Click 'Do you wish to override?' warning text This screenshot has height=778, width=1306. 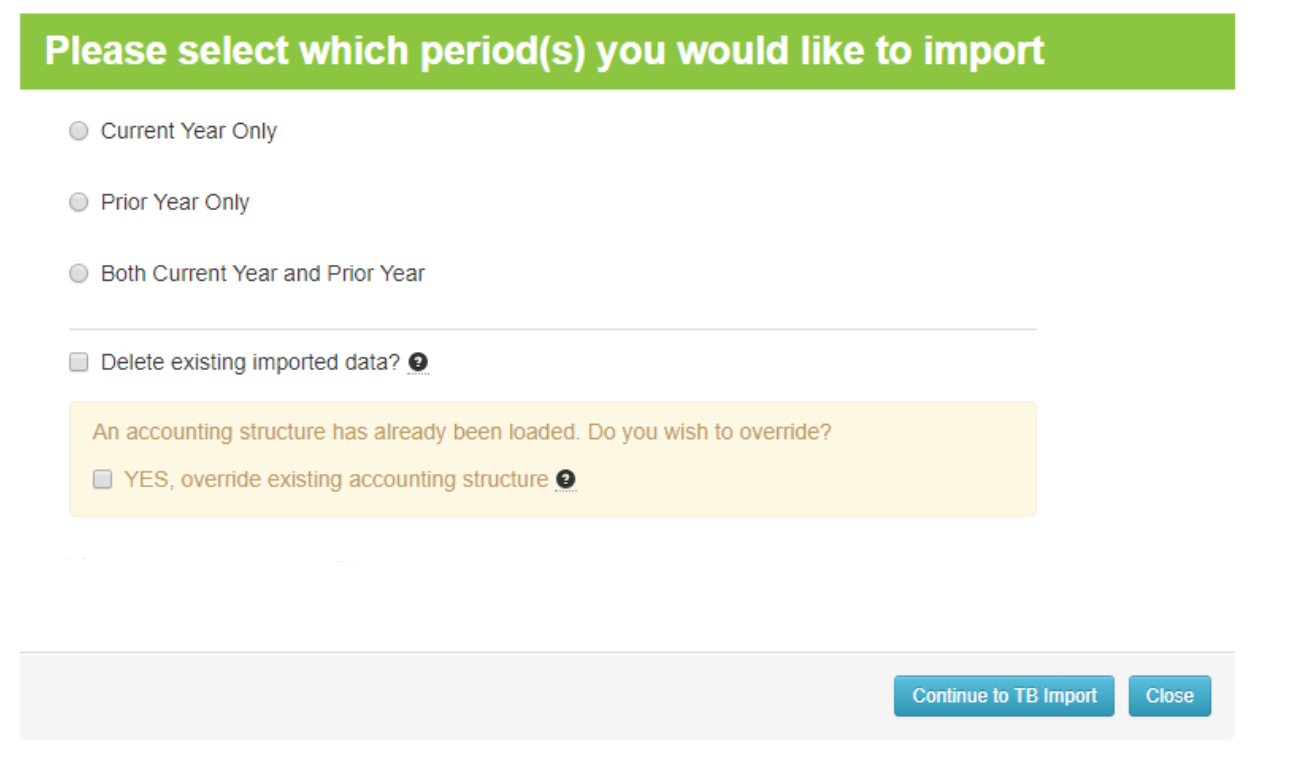[x=710, y=433]
